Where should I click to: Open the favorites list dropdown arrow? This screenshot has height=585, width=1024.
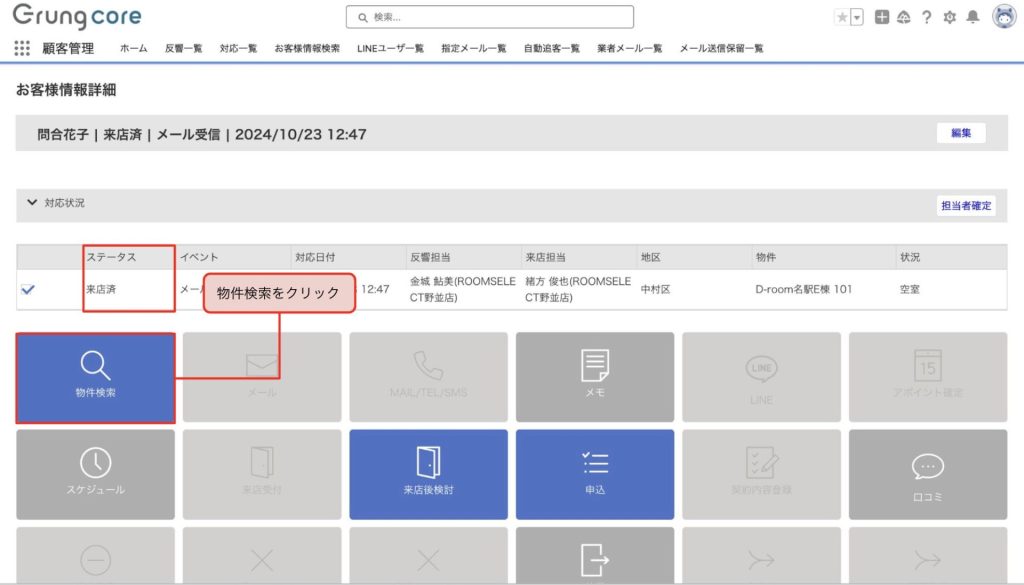tap(857, 17)
